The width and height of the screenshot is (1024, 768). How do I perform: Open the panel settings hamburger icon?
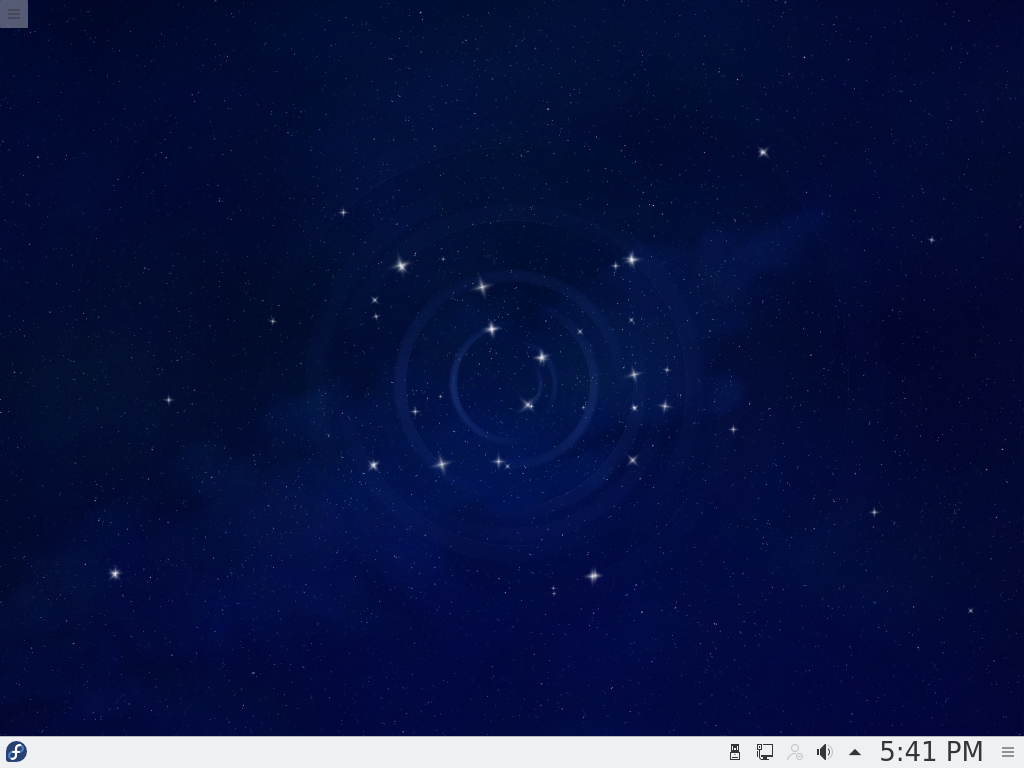(x=1008, y=752)
